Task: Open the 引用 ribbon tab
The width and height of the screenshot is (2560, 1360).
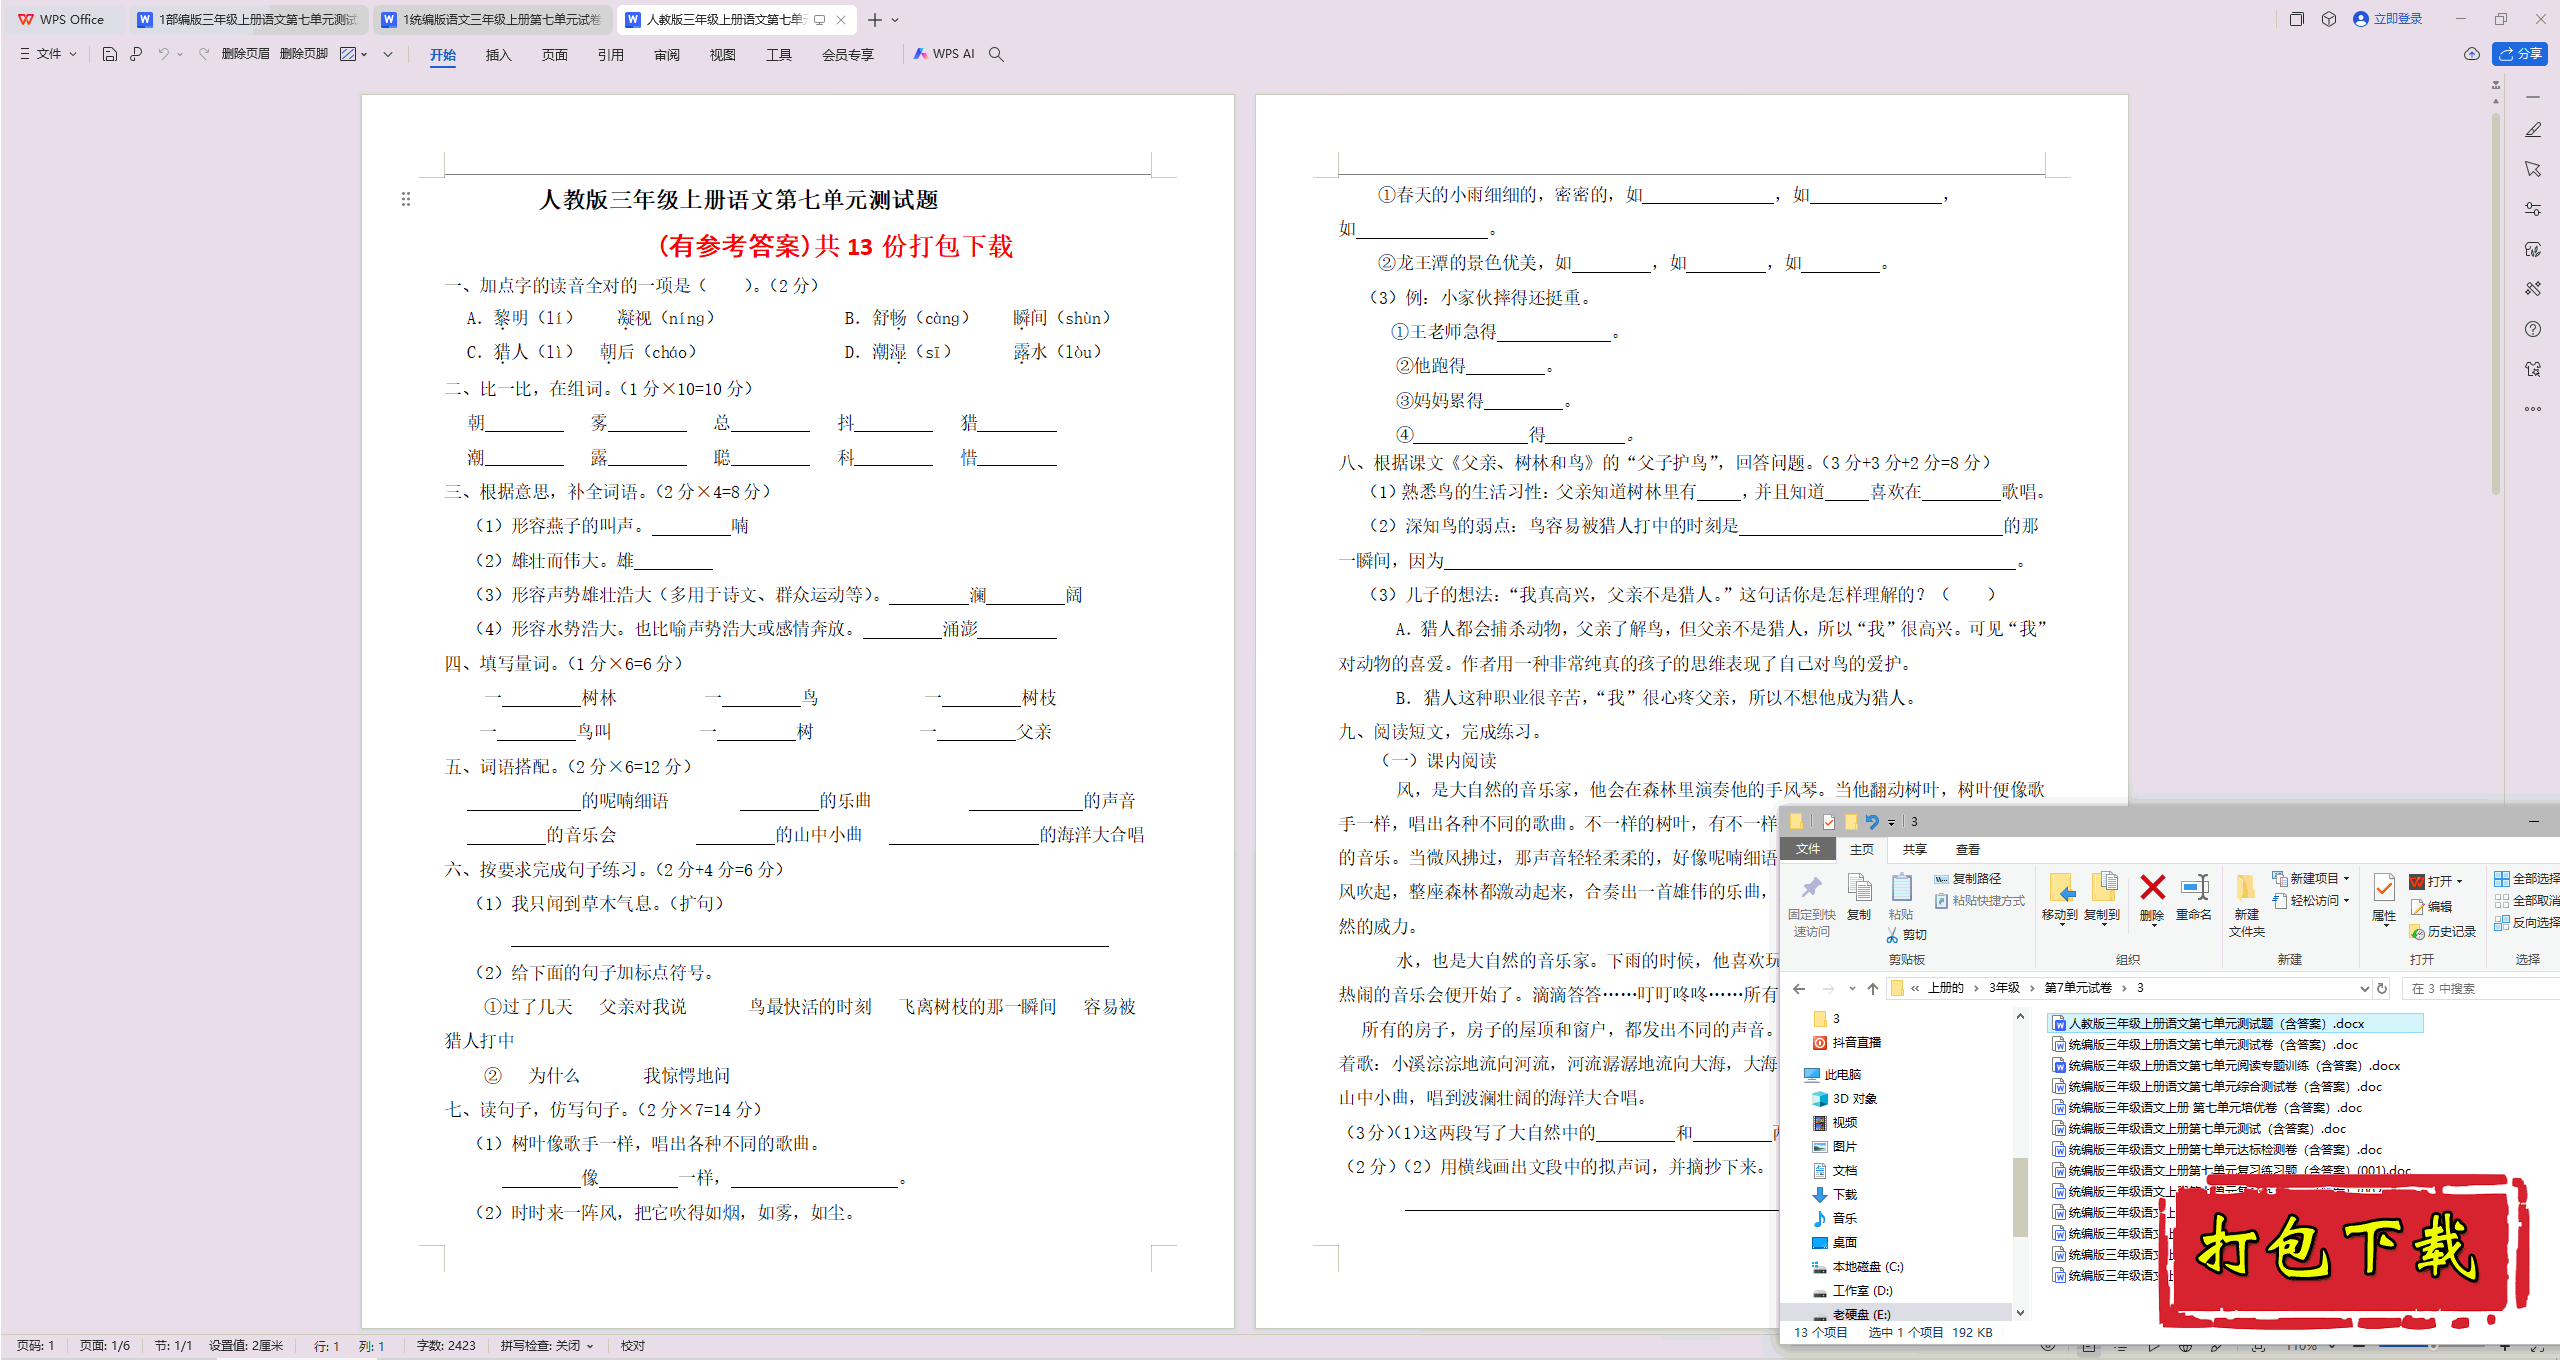Action: [611, 55]
